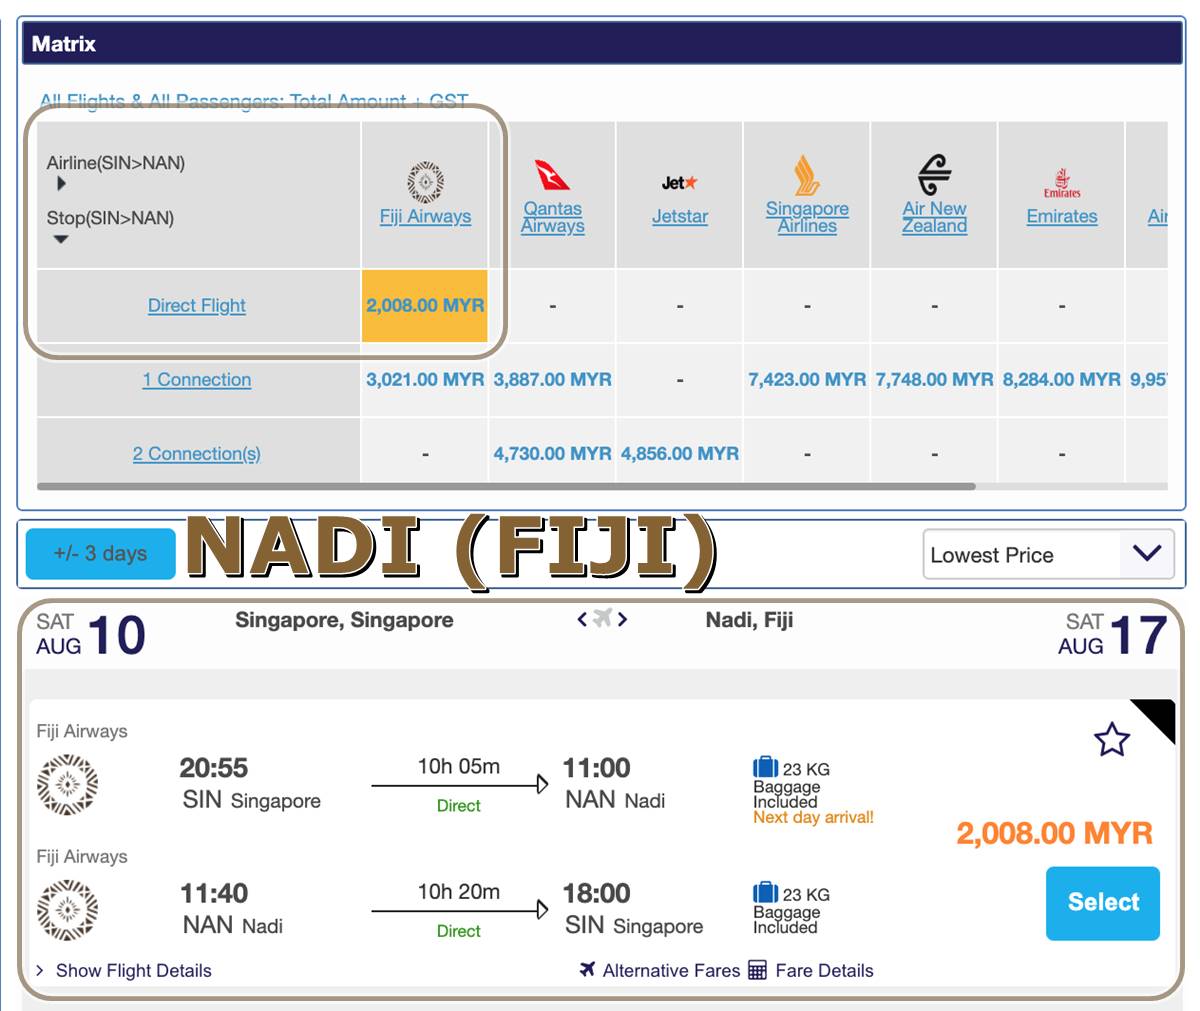Filter by Direct Flight

pyautogui.click(x=197, y=306)
